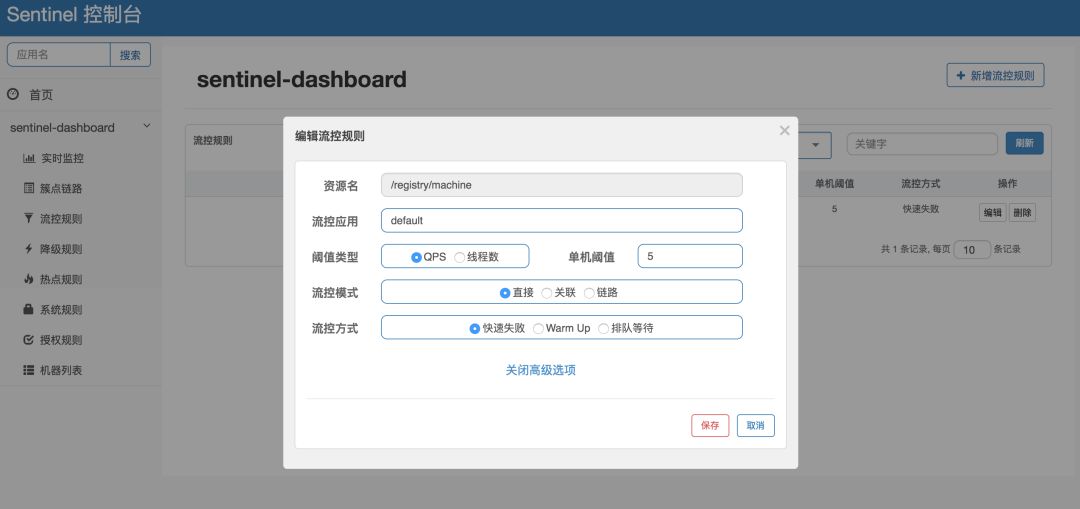Click 关闭高级选项 link

tap(541, 371)
